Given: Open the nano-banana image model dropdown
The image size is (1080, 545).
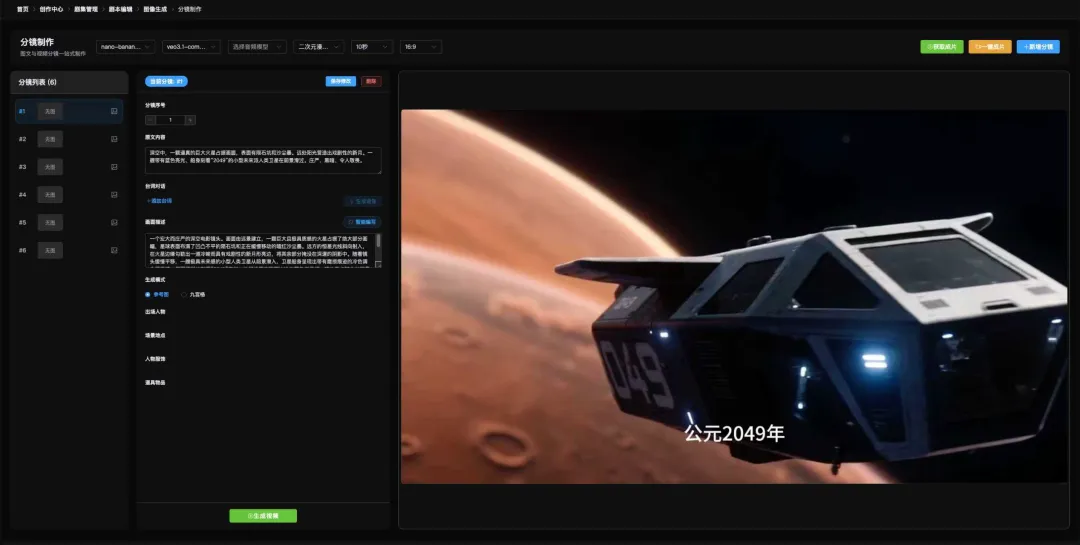Looking at the screenshot, I should coord(125,47).
